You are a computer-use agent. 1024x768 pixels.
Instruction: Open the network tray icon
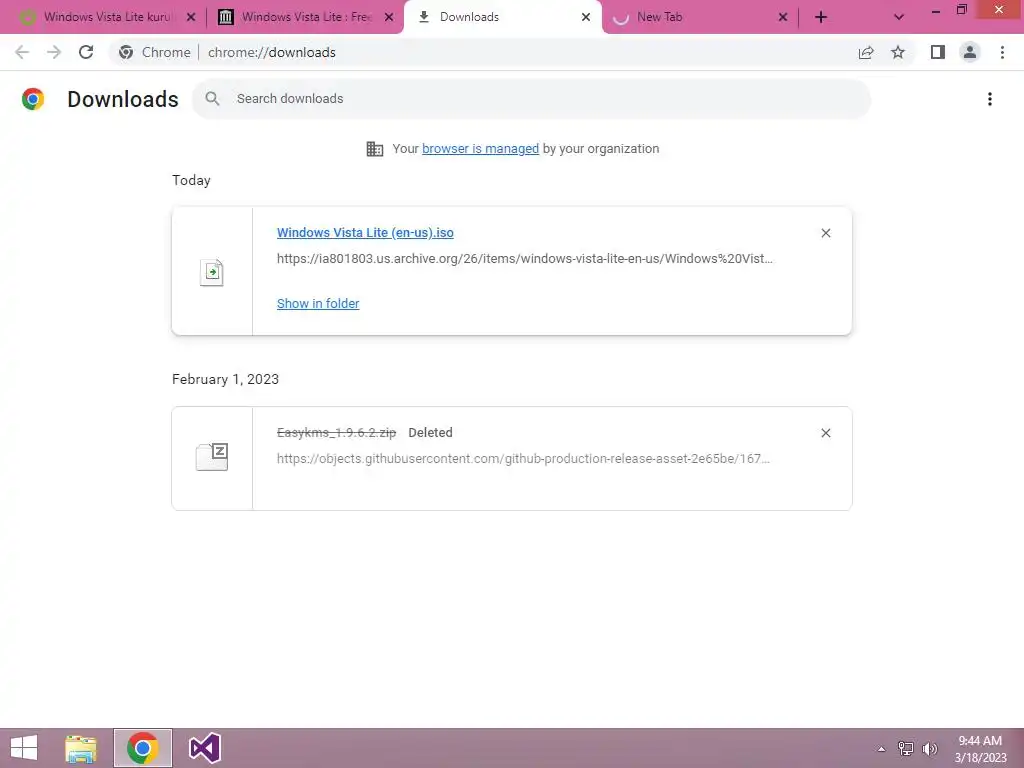click(x=906, y=749)
